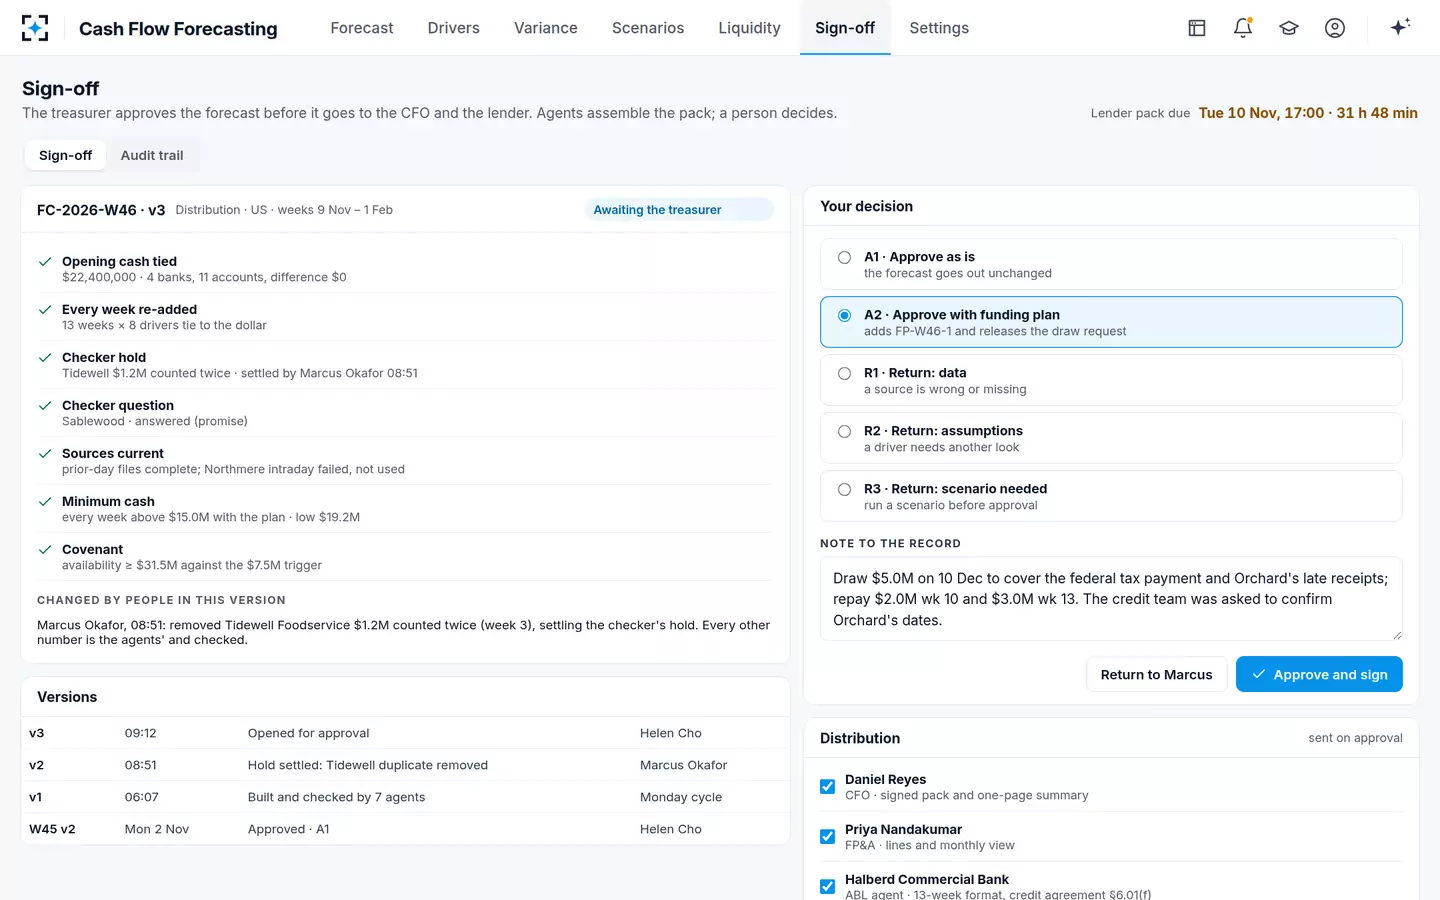Screen dimensions: 1440x900
Task: Open the user profile icon
Action: tap(1335, 28)
